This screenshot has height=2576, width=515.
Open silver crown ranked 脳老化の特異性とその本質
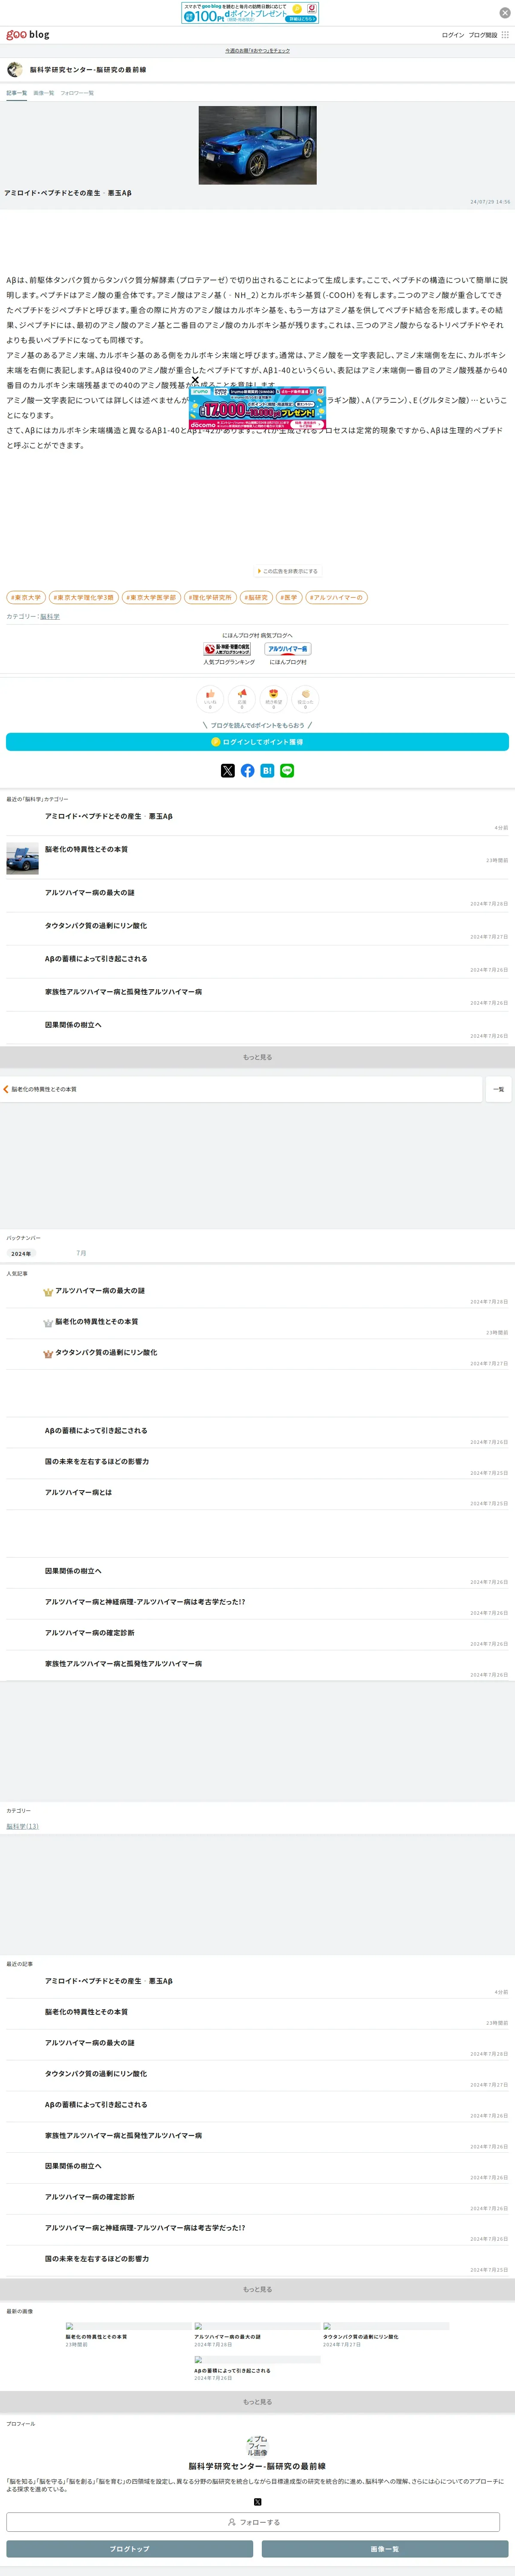97,1321
